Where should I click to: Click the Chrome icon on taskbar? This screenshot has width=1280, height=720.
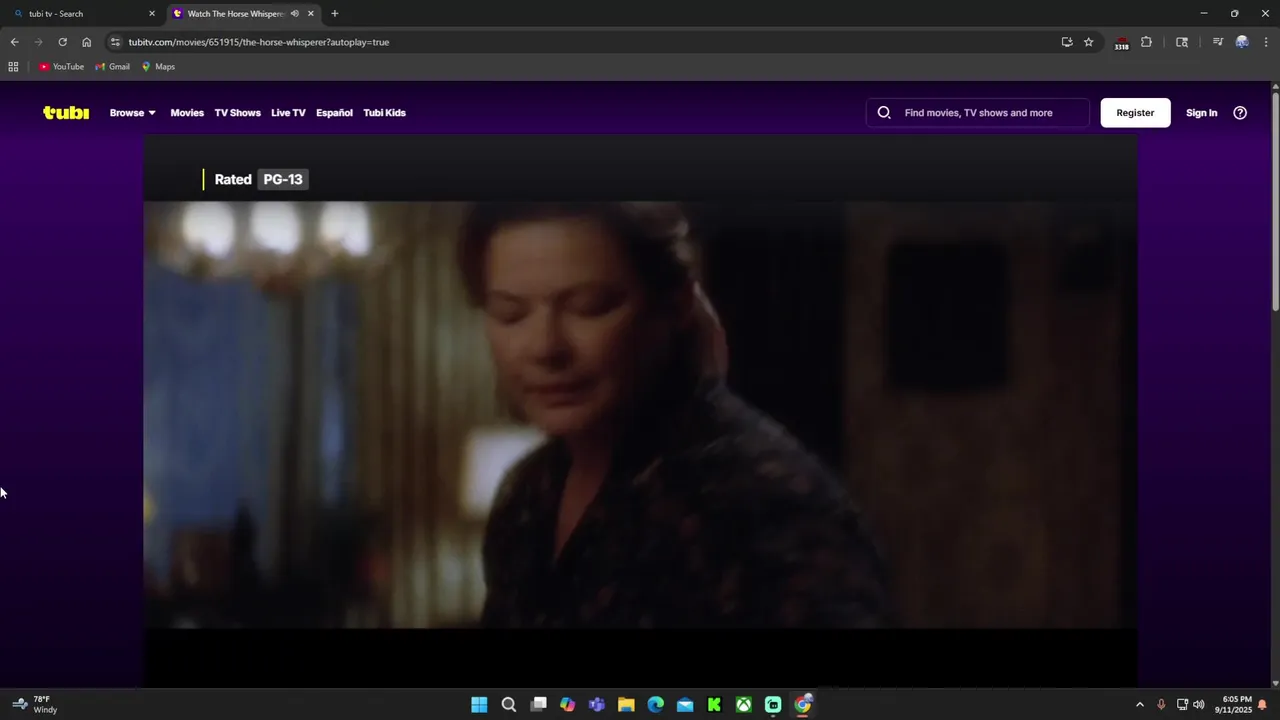[x=803, y=705]
